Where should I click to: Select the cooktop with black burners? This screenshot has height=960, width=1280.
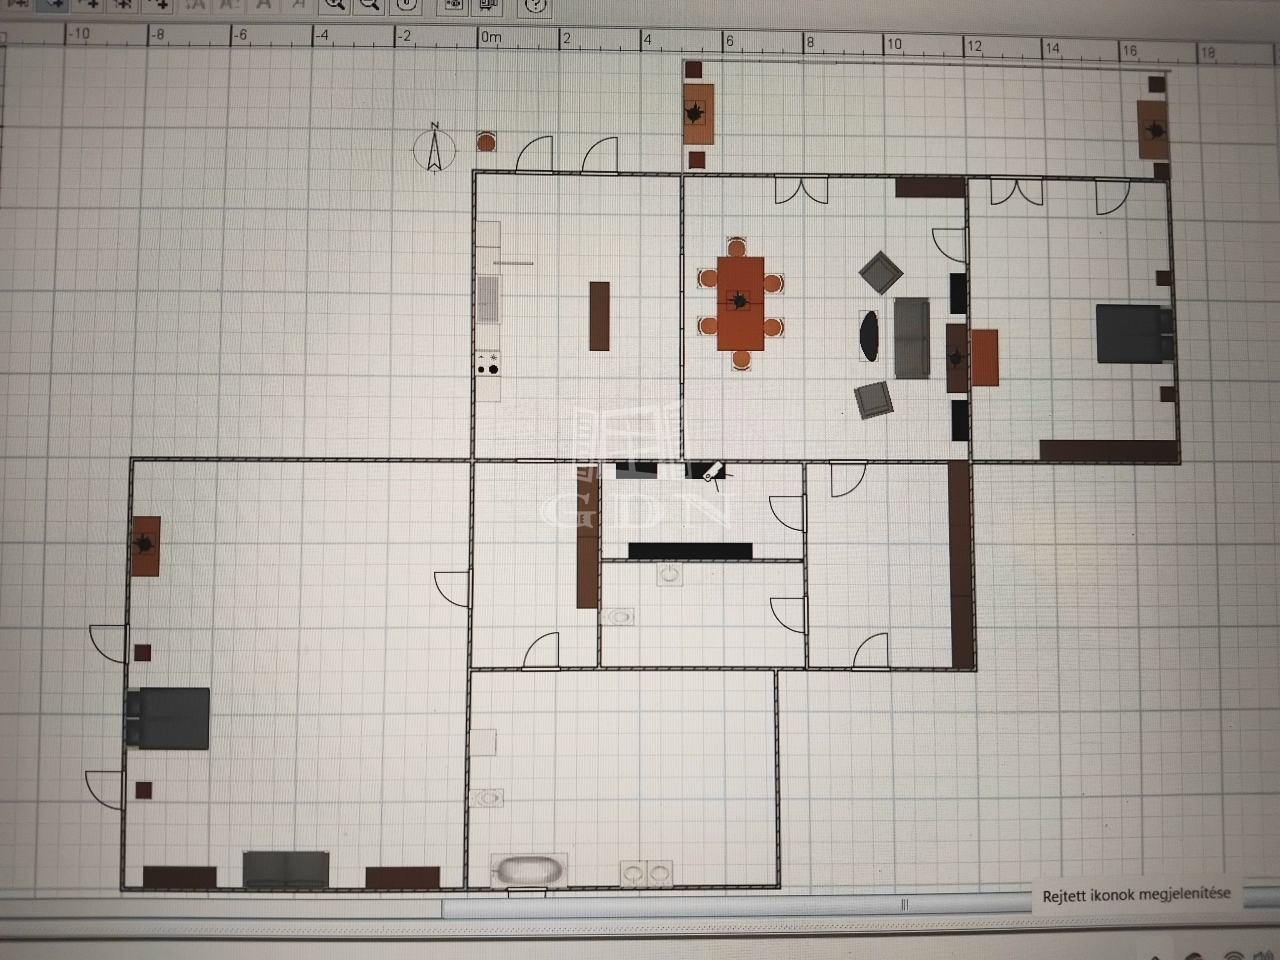click(x=488, y=363)
